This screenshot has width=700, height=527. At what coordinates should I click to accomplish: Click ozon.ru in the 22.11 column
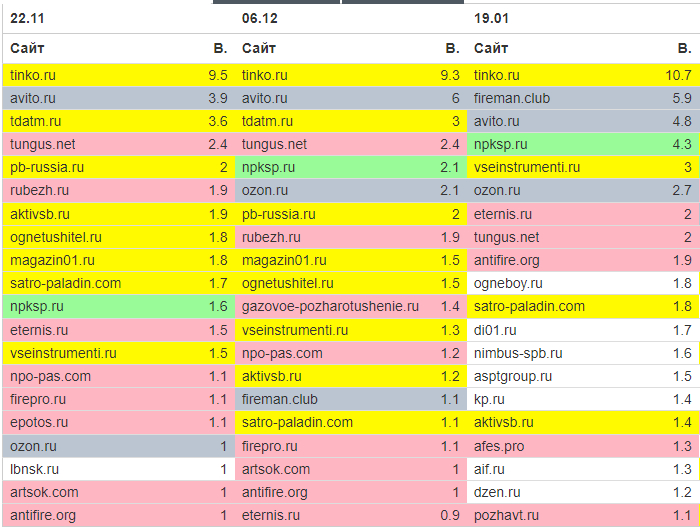(x=33, y=446)
